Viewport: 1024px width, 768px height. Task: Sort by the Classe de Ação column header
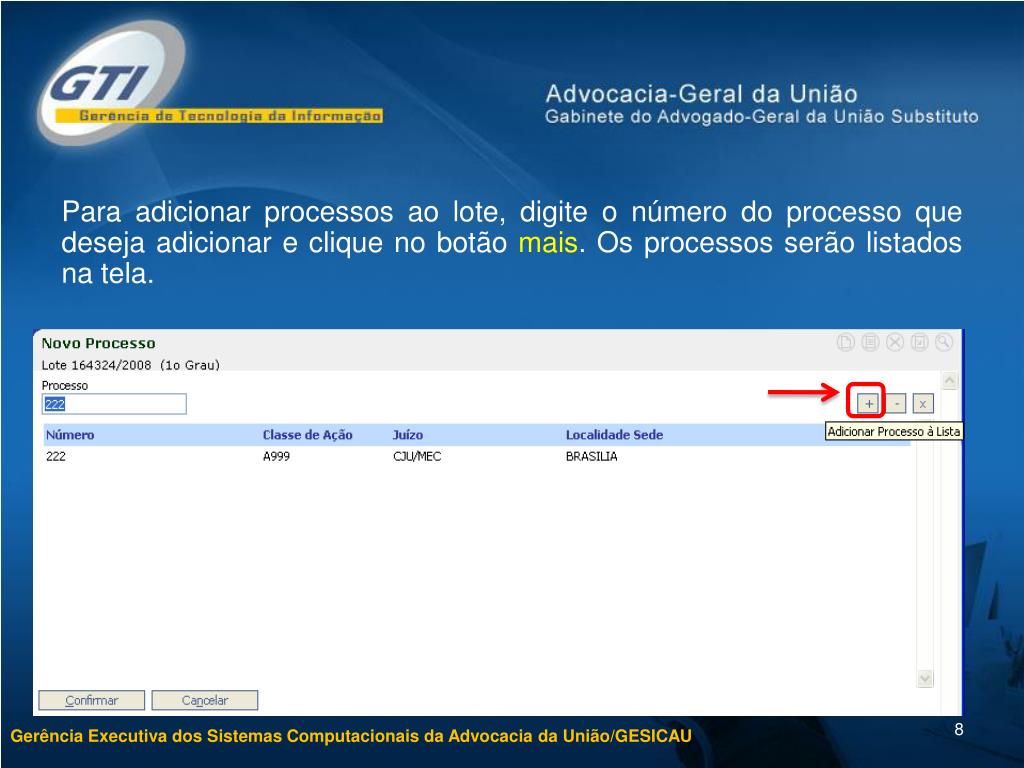tap(308, 435)
